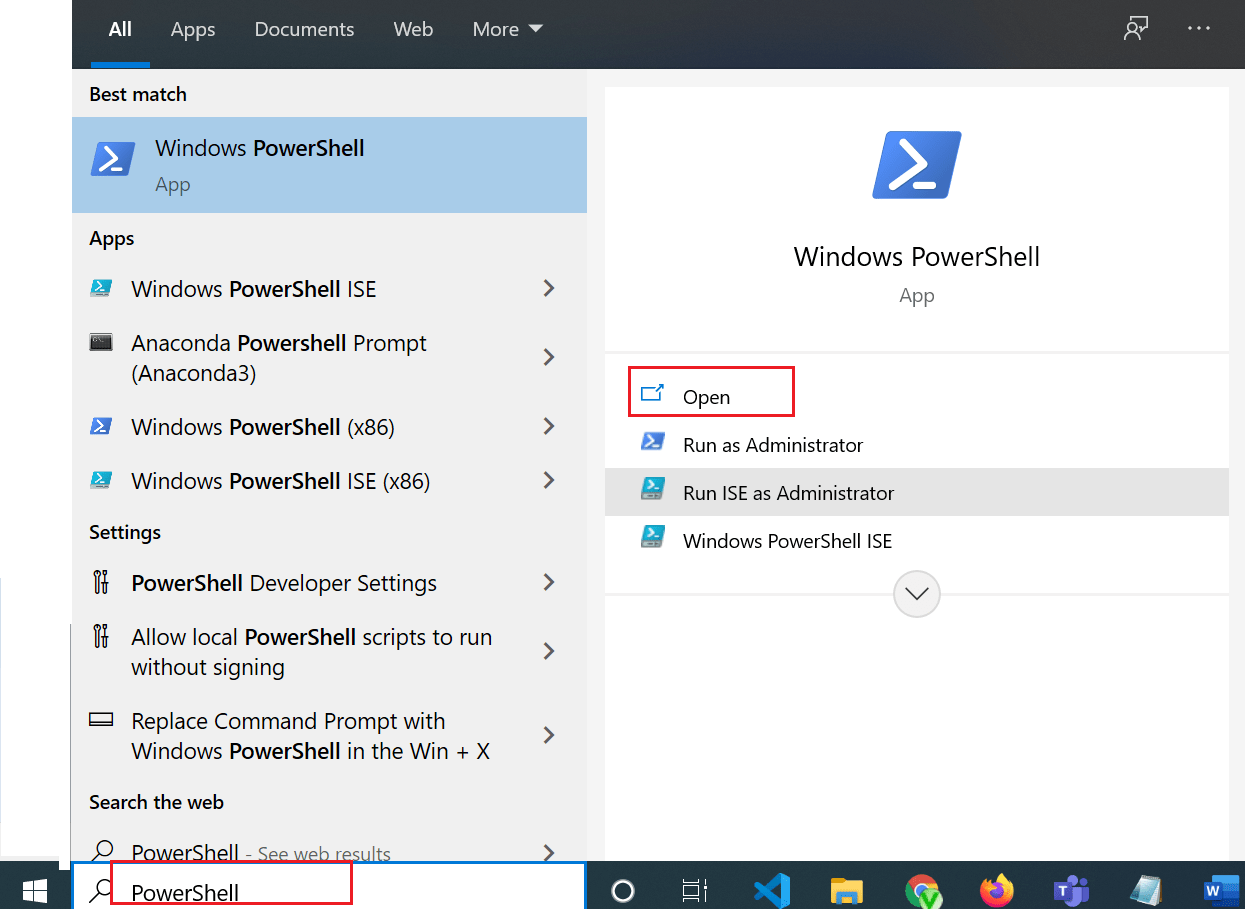Open PowerShell Developer Settings

click(283, 583)
